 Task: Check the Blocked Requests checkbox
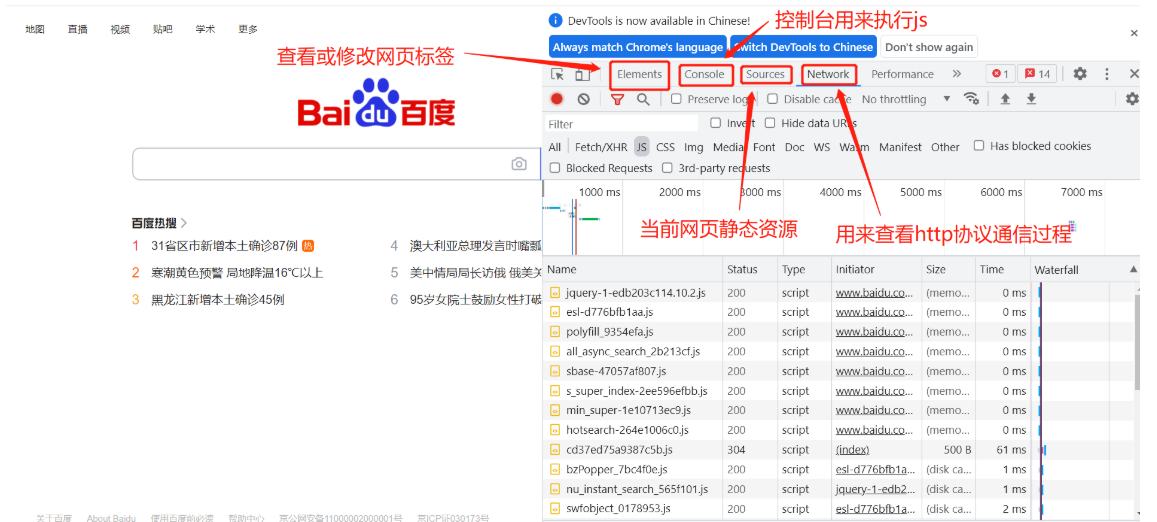point(555,168)
